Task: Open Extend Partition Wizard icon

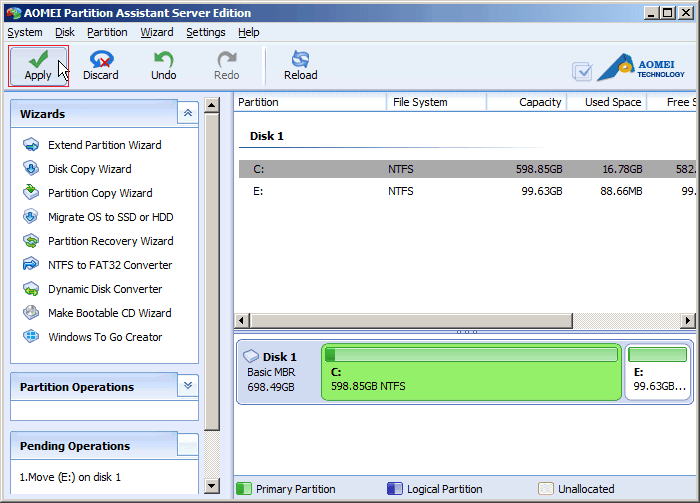Action: click(x=31, y=145)
